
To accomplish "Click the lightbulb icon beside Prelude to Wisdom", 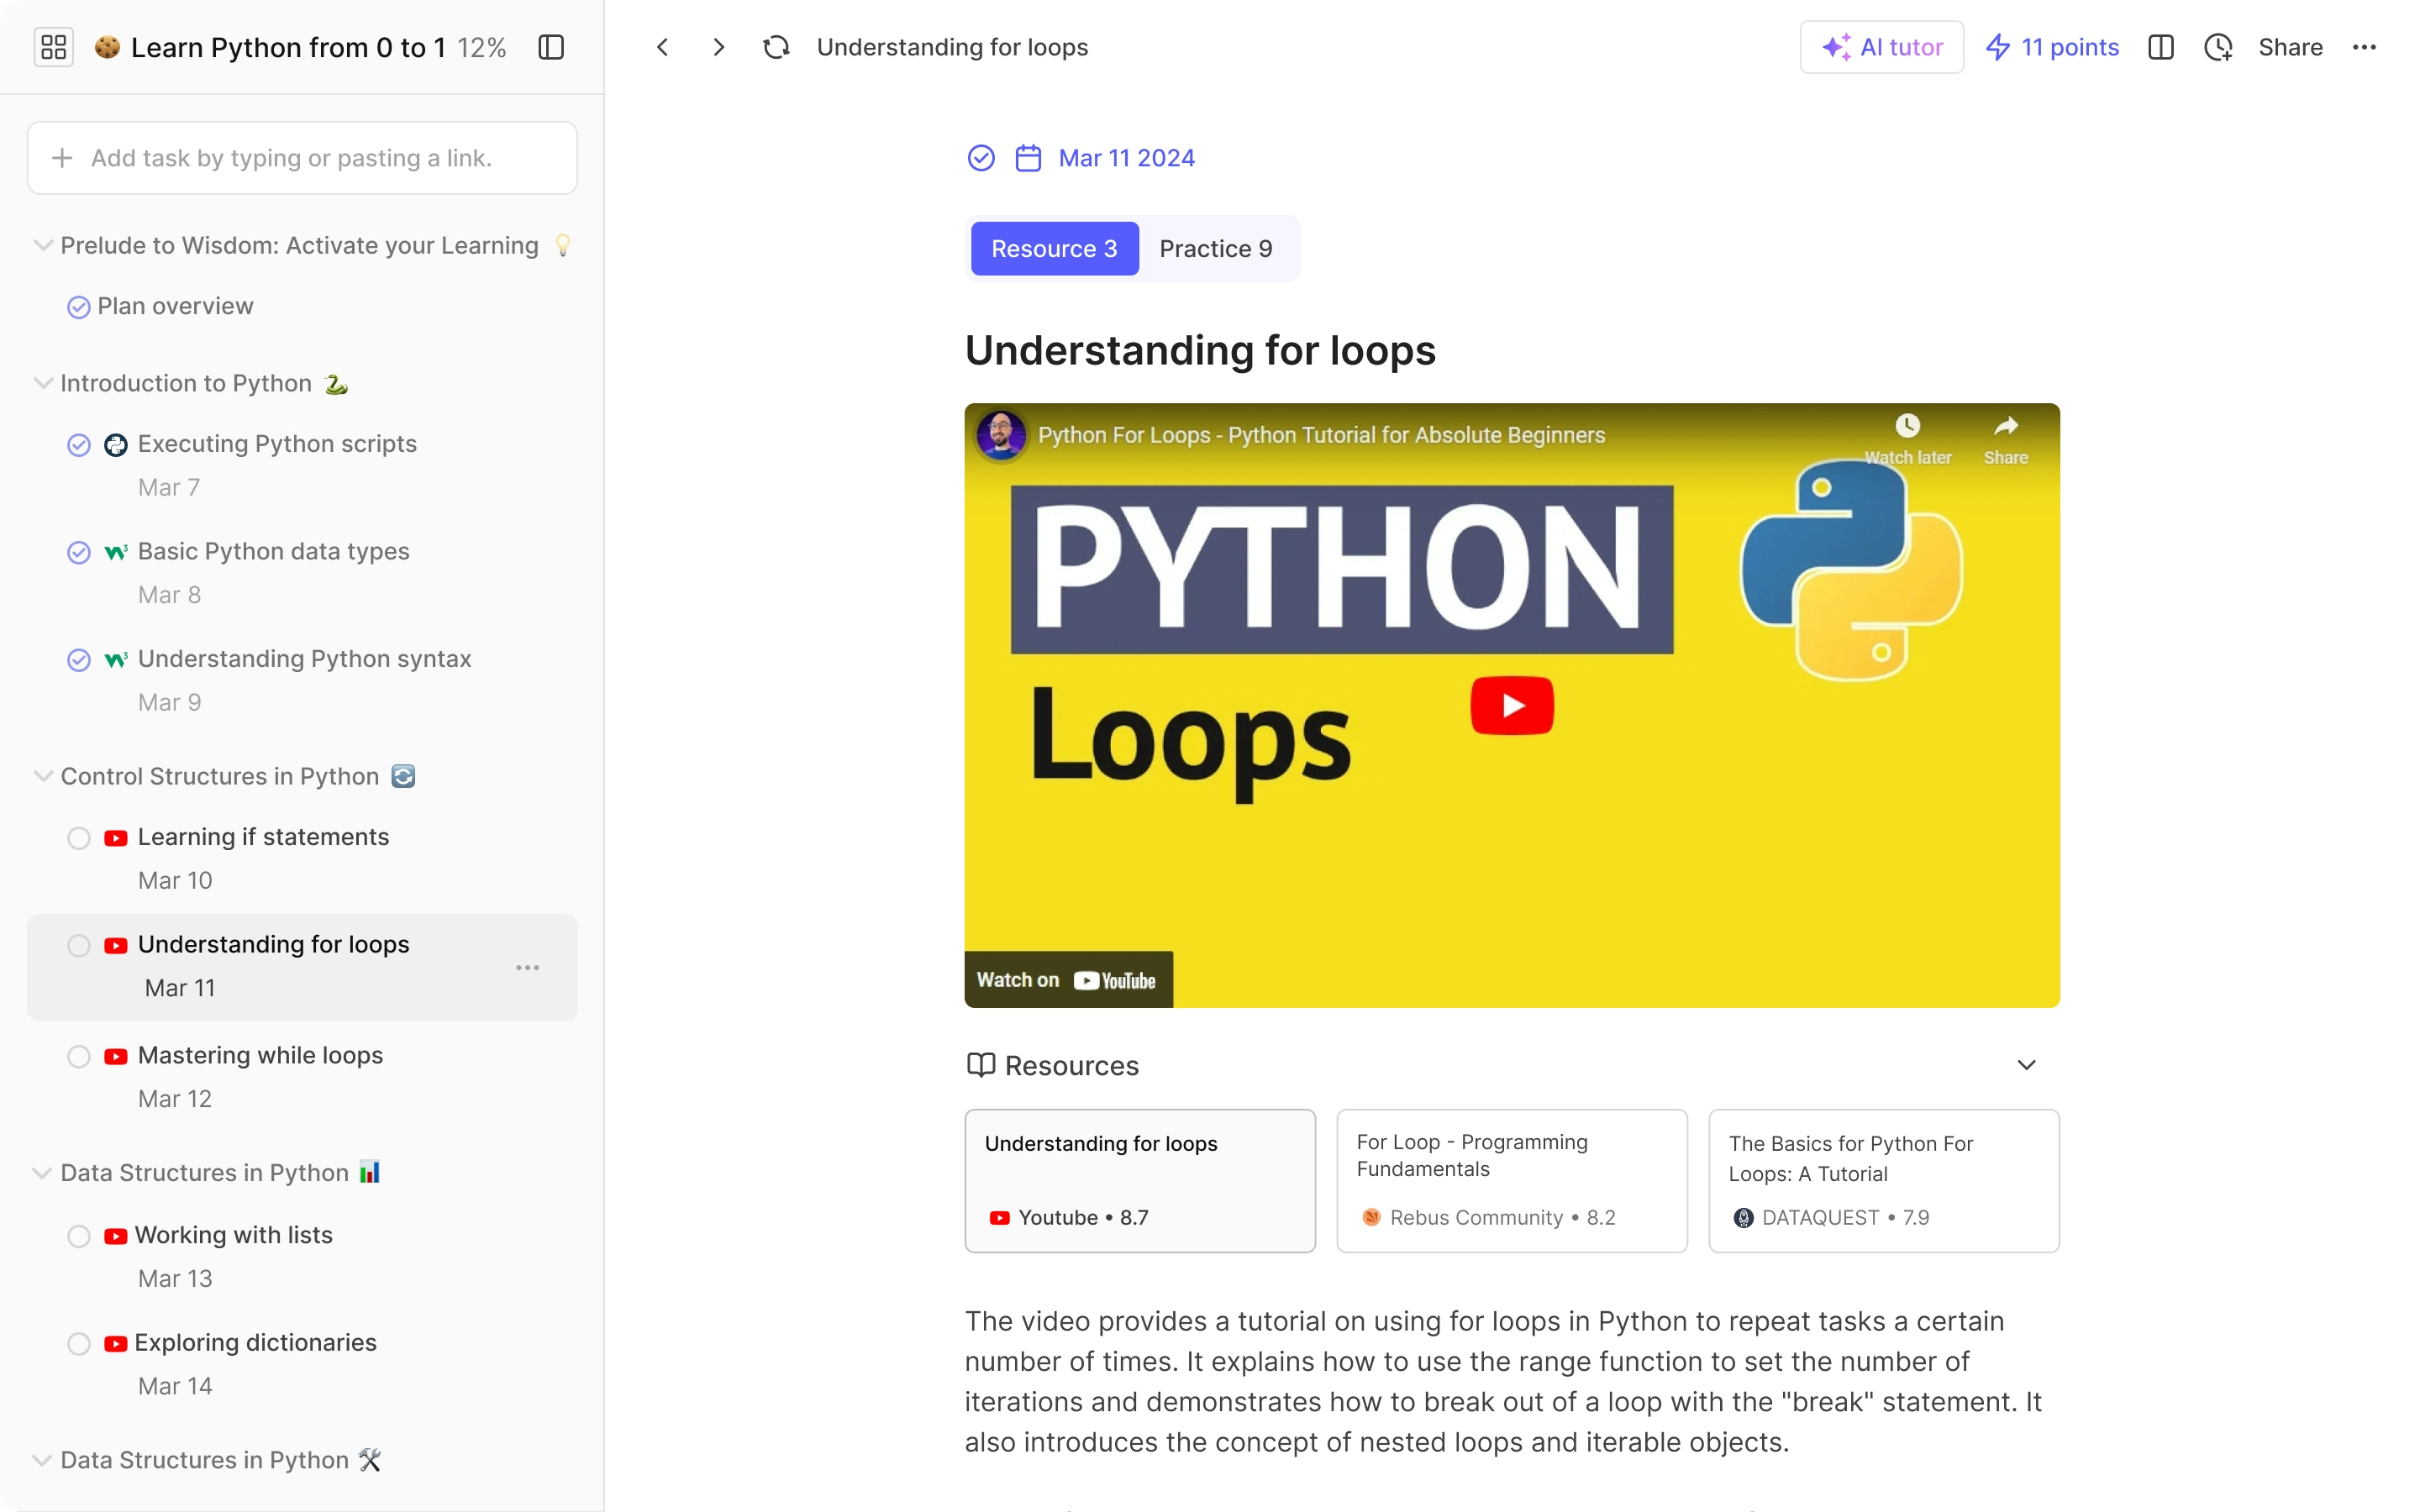I will click(x=562, y=245).
